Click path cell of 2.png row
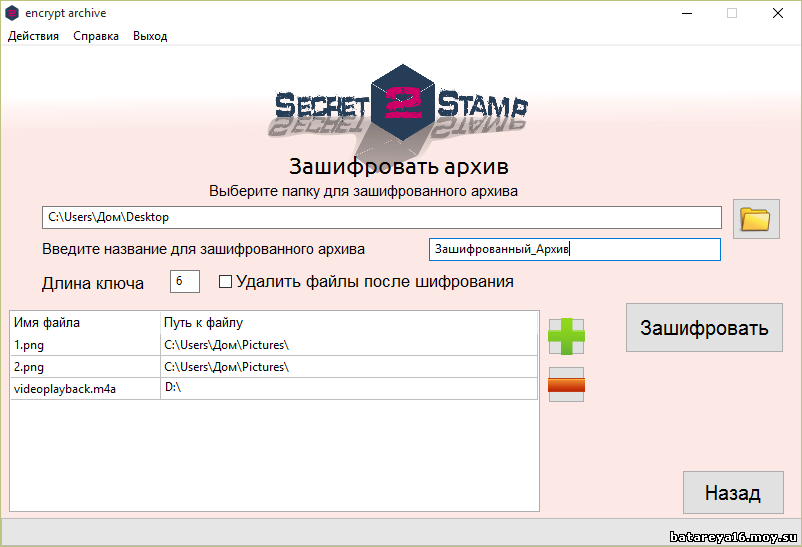This screenshot has width=802, height=547. tap(349, 367)
